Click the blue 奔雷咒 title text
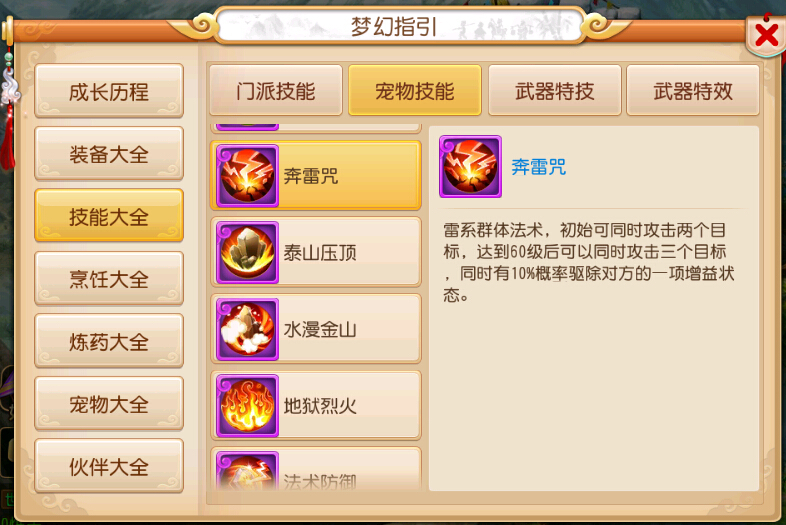This screenshot has width=786, height=525. coord(538,166)
